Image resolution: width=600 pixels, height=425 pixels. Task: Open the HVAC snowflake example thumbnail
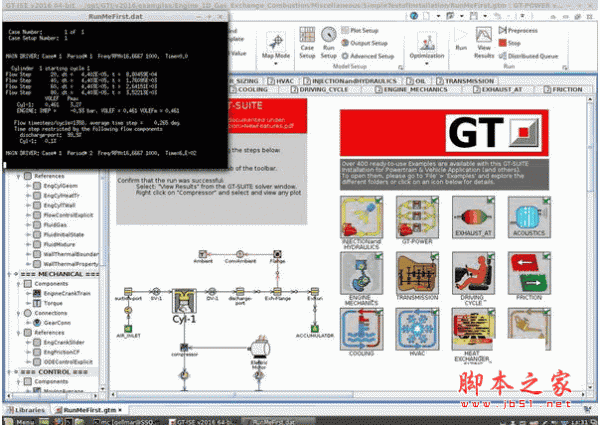[417, 329]
